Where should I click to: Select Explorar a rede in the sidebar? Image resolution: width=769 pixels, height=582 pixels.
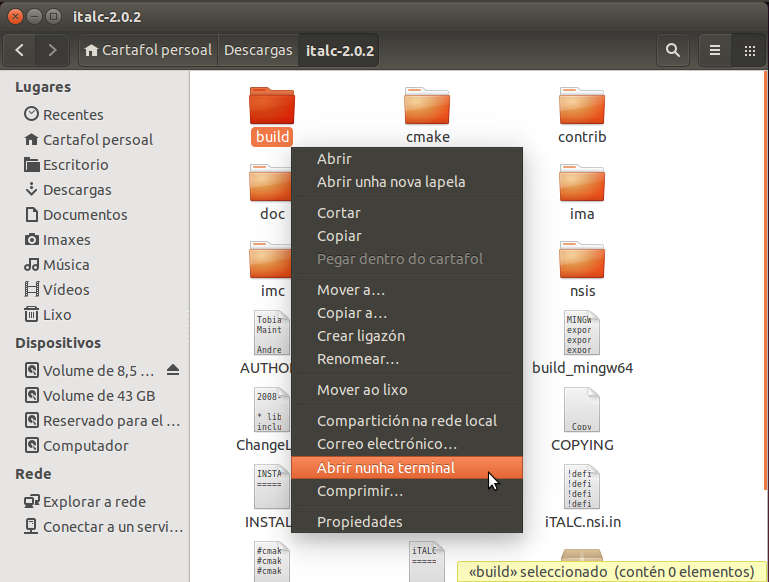84,502
